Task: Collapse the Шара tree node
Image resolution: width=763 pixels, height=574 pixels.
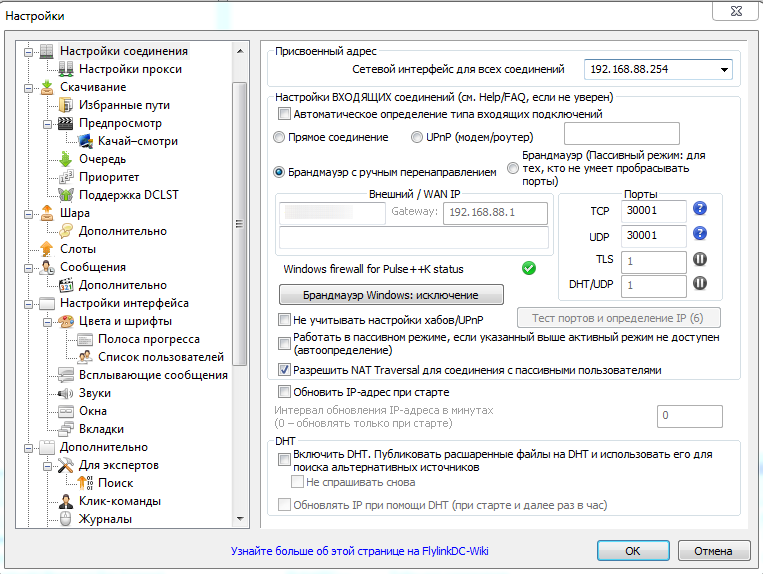Action: 29,214
